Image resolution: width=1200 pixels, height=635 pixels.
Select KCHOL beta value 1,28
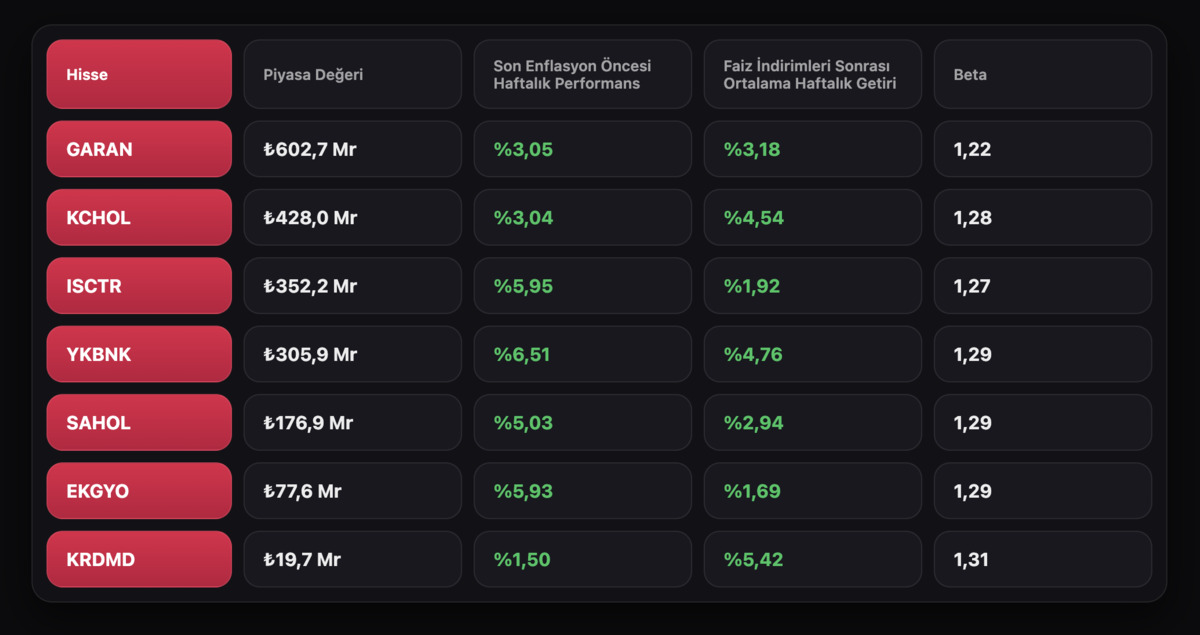(x=1043, y=218)
